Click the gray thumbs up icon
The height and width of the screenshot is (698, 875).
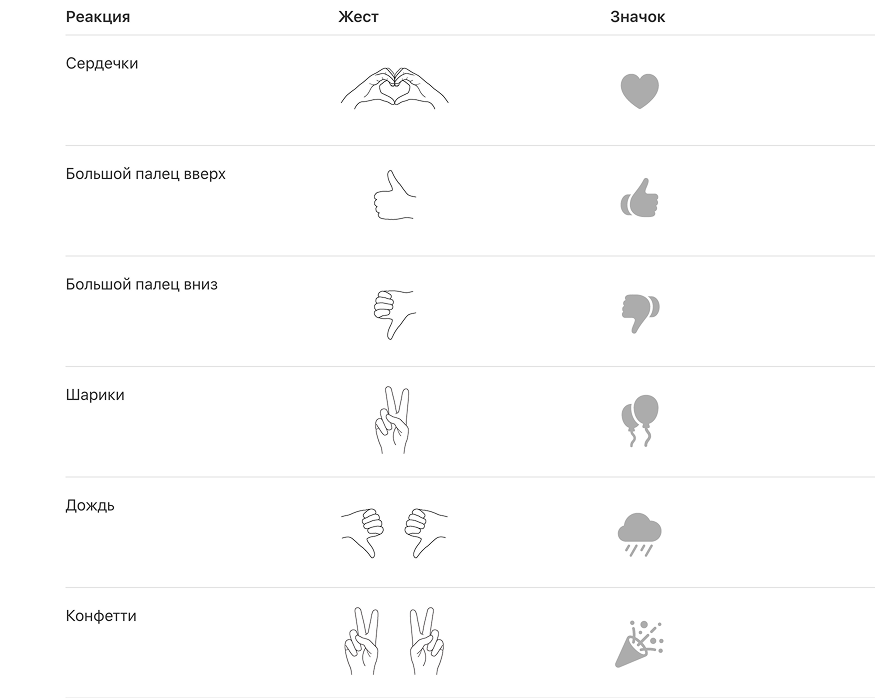tap(640, 200)
